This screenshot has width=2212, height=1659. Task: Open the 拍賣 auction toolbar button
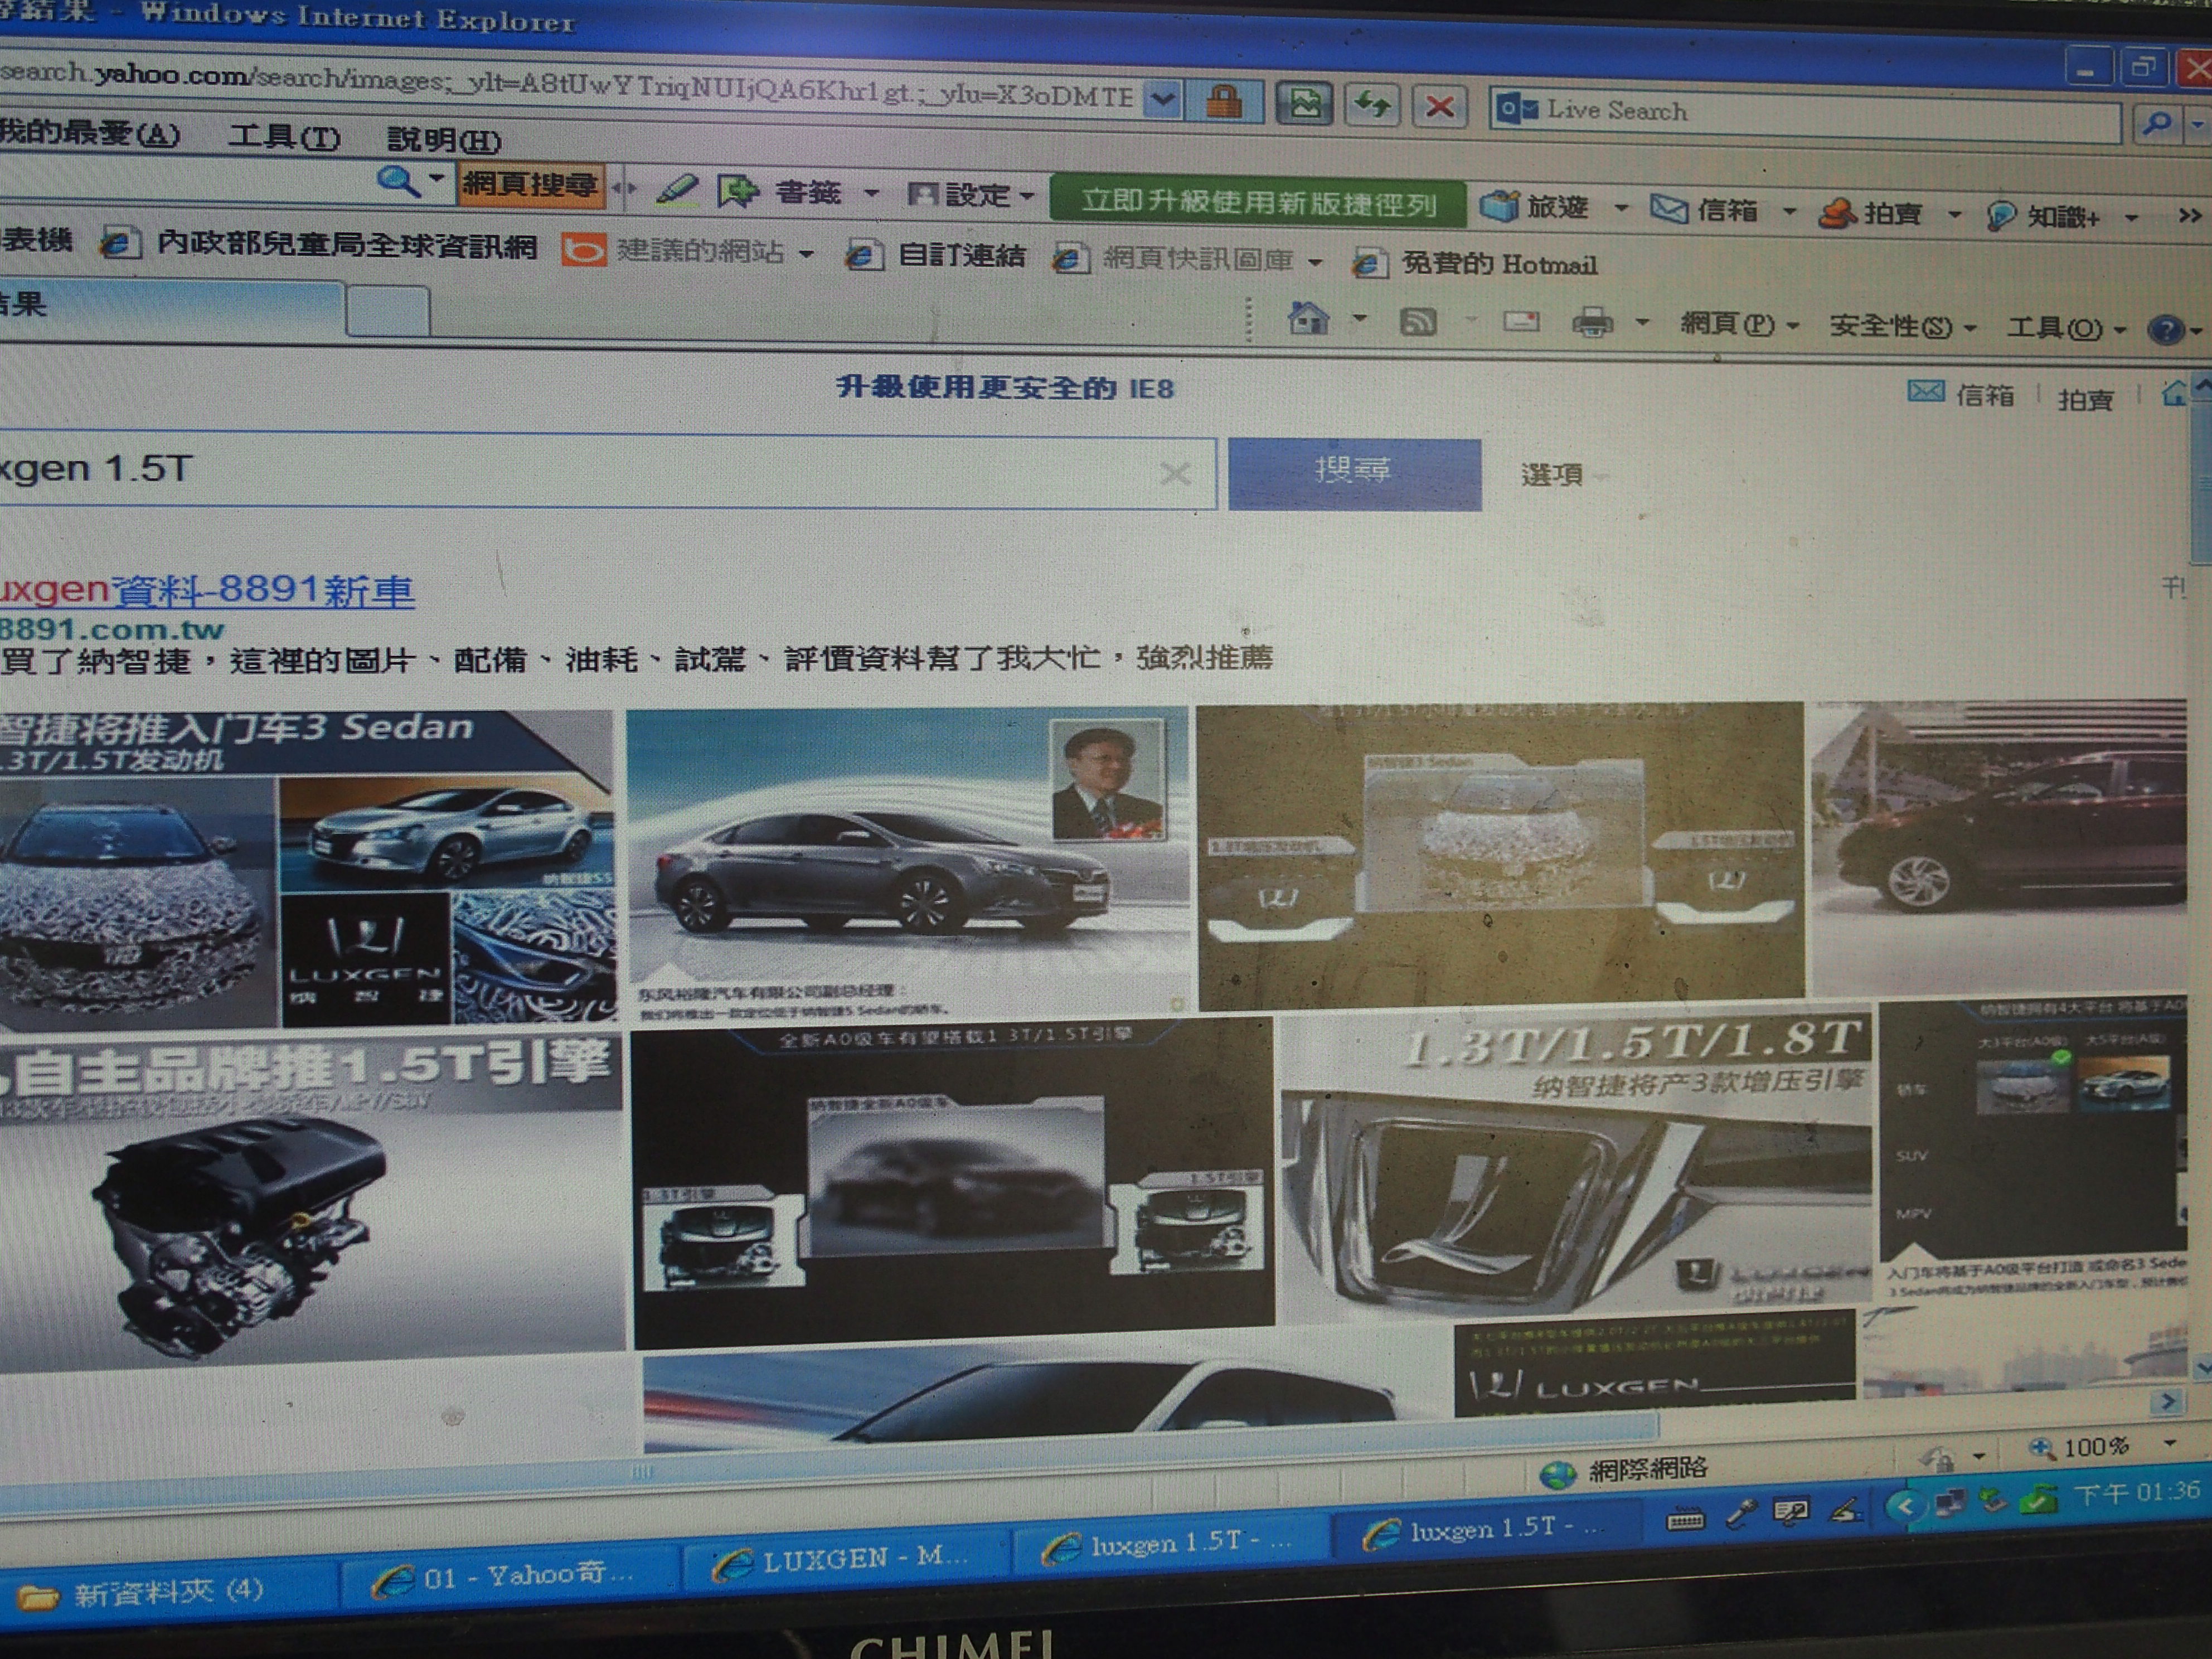(1870, 213)
